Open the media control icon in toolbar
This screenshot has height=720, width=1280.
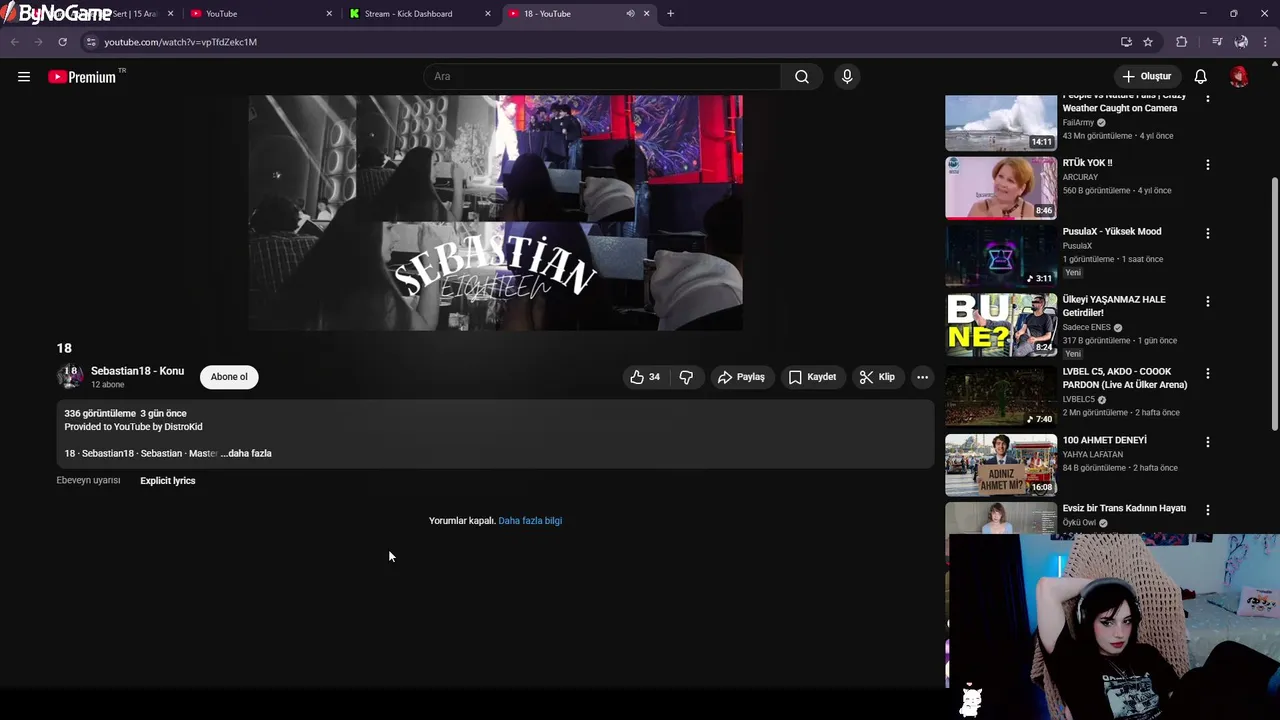pyautogui.click(x=1217, y=42)
